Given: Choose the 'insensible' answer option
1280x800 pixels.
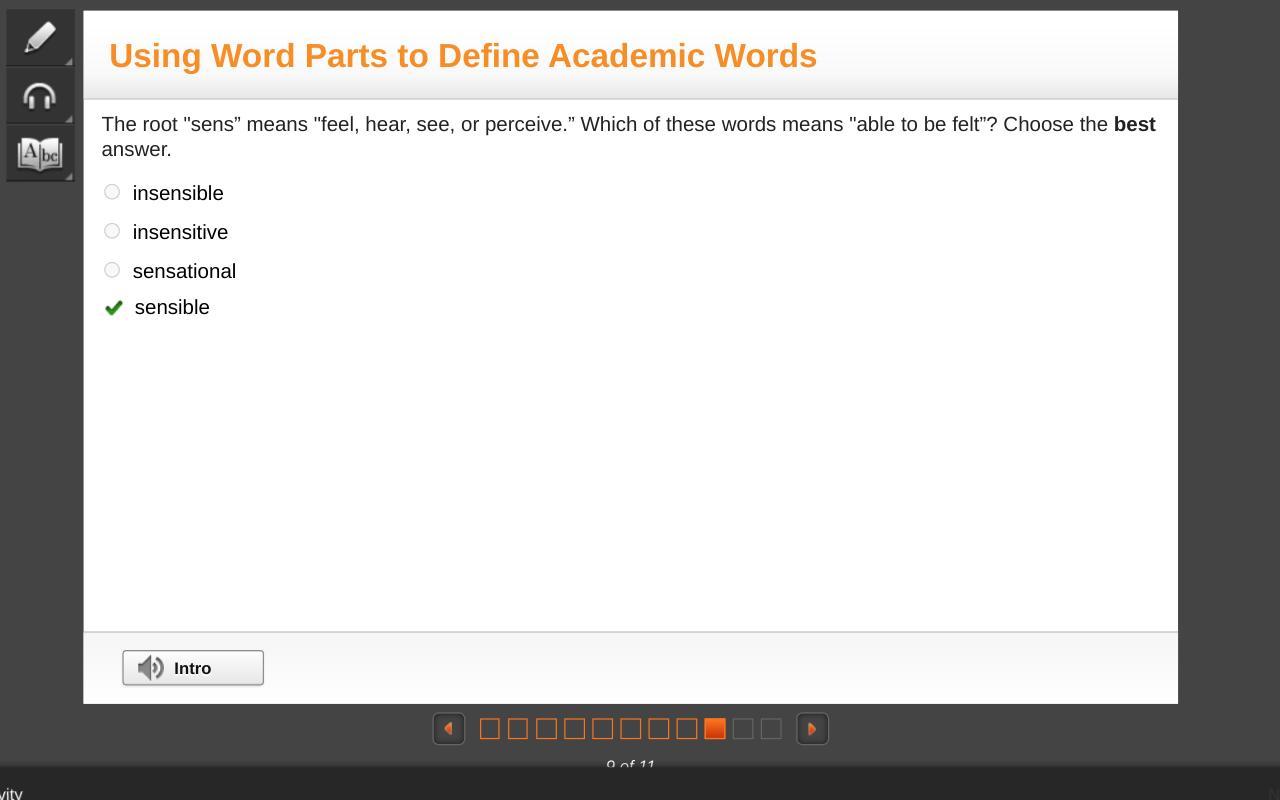Looking at the screenshot, I should tap(112, 192).
